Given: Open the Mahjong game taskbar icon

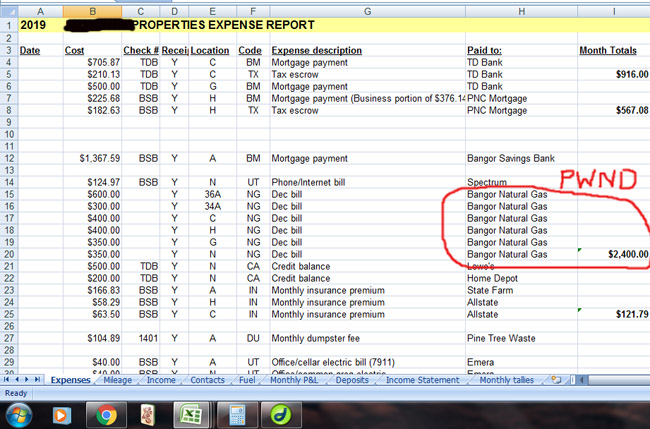Looking at the screenshot, I should (148, 415).
